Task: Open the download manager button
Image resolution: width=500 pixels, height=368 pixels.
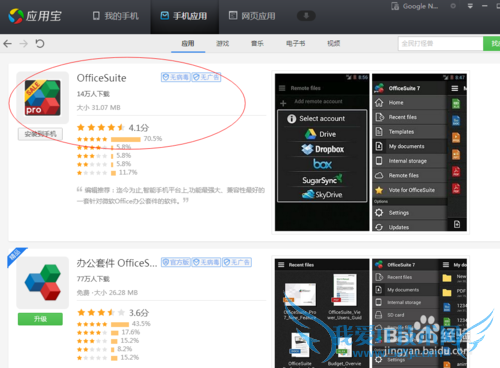Action: coord(306,16)
